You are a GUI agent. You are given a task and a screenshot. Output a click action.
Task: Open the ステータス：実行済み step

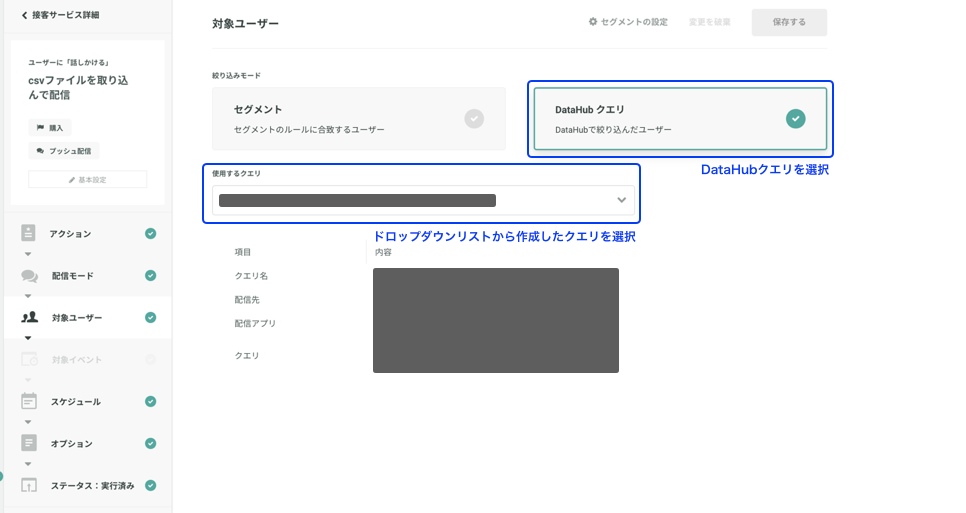(88, 485)
